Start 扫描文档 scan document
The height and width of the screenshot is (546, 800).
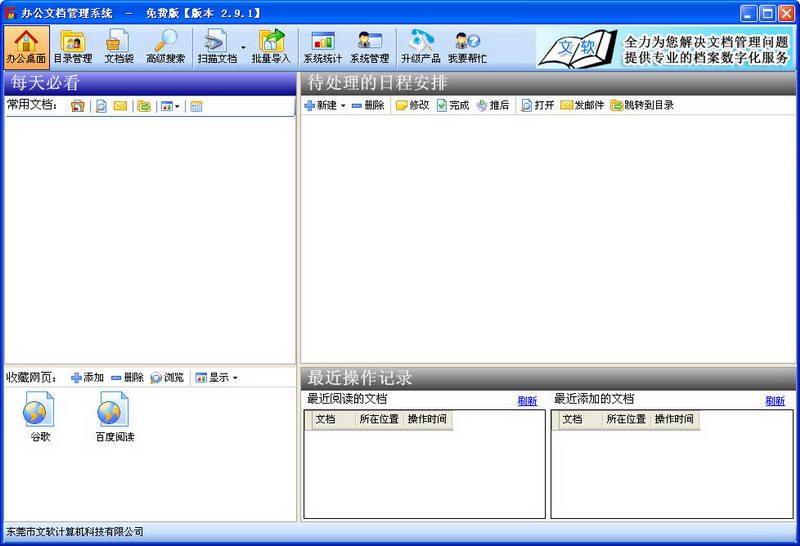click(217, 46)
